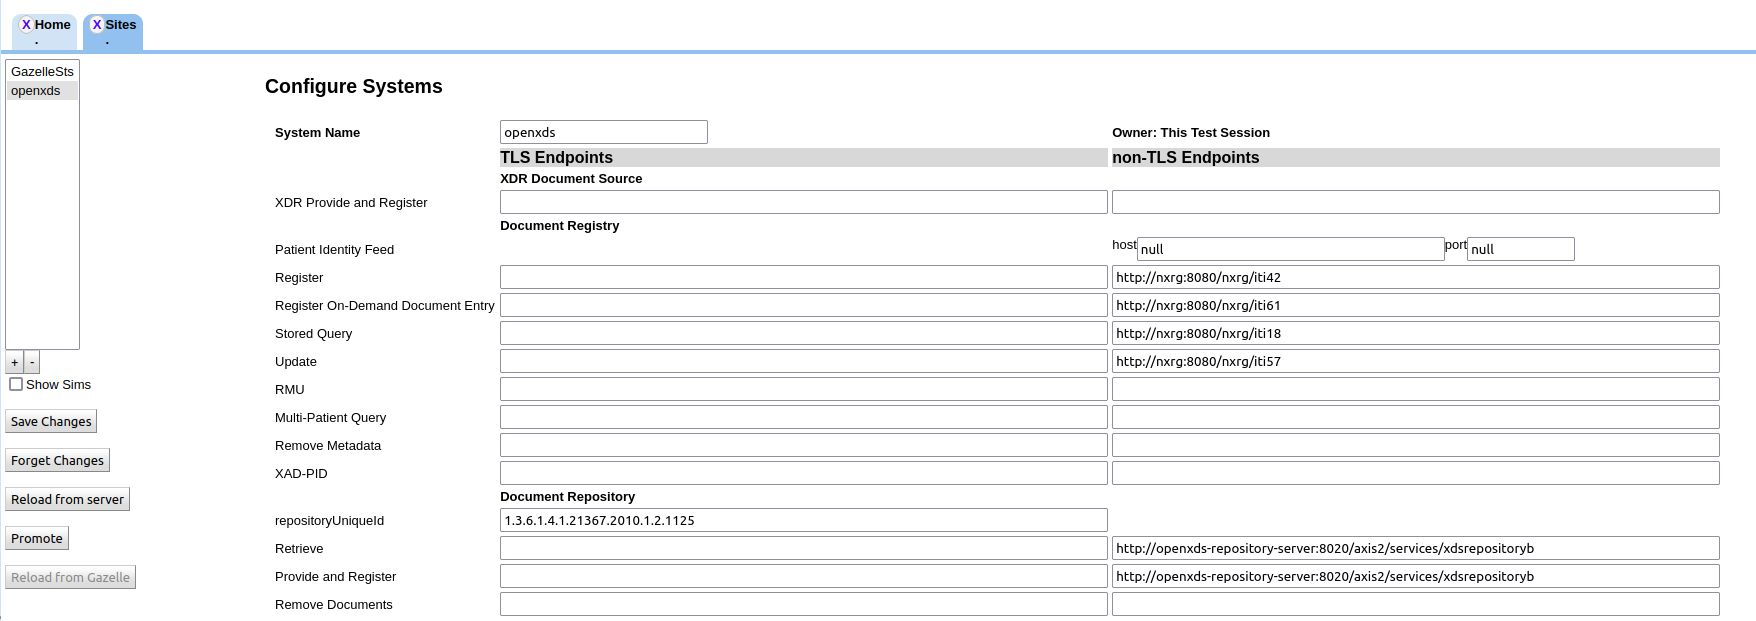This screenshot has width=1756, height=621.
Task: Click the System Name field
Action: pos(603,132)
